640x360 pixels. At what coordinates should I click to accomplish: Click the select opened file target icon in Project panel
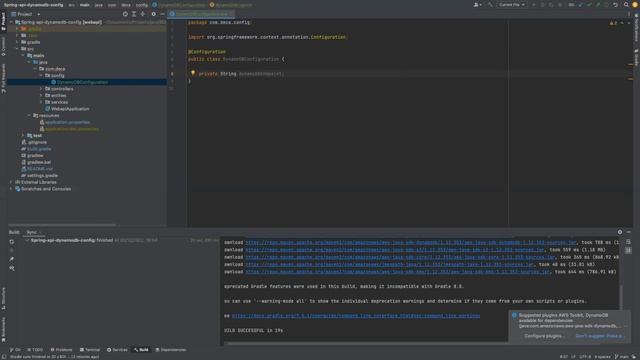[125, 14]
